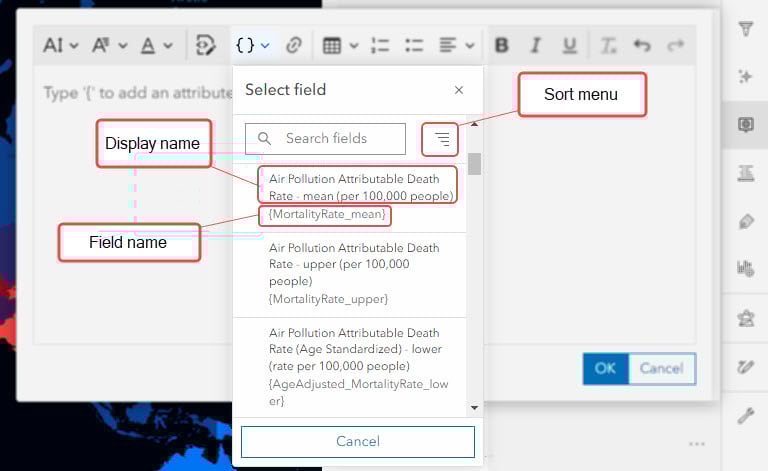Screen dimensions: 768x471
Task: Select the {AgeAdjusted_MortalityRate_lower} field
Action: [x=349, y=367]
